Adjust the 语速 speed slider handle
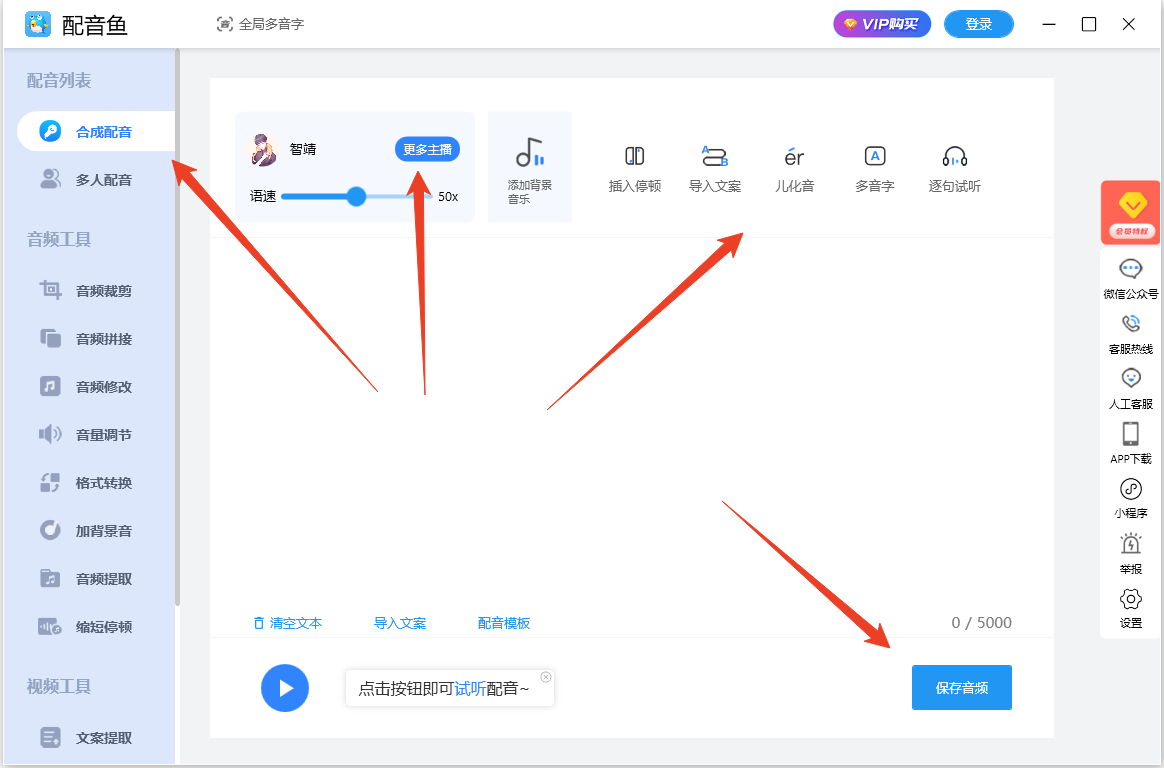 click(356, 196)
